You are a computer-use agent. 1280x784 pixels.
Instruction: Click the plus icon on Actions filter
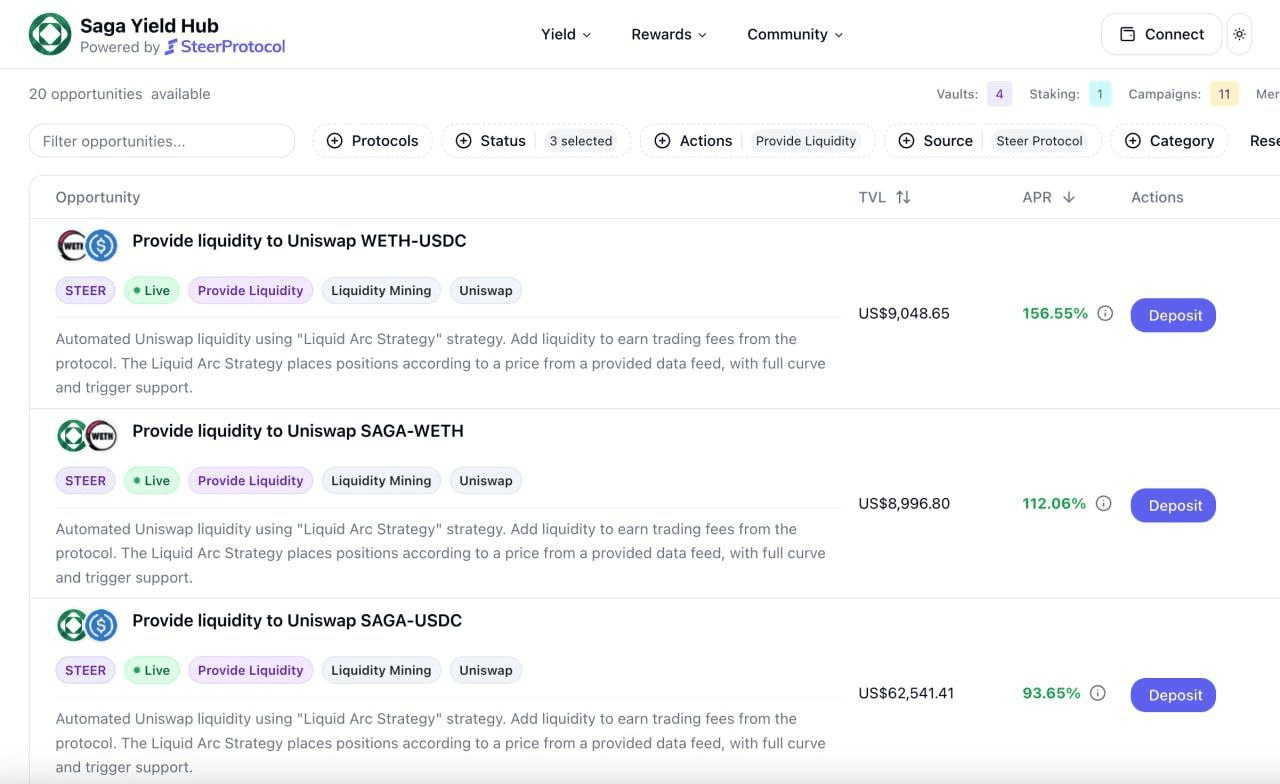click(662, 141)
